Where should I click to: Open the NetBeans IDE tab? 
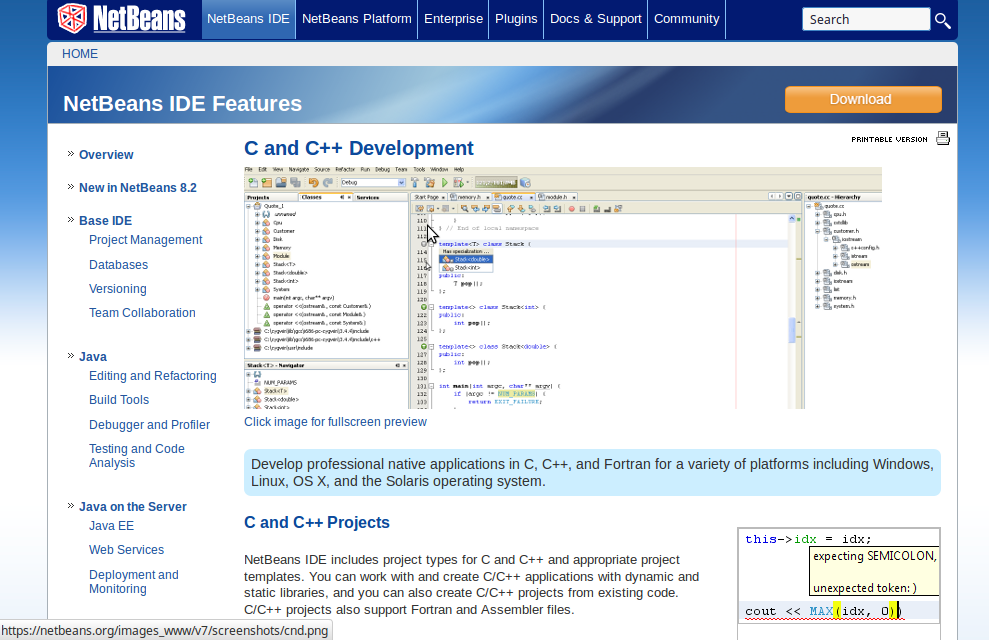[x=248, y=19]
